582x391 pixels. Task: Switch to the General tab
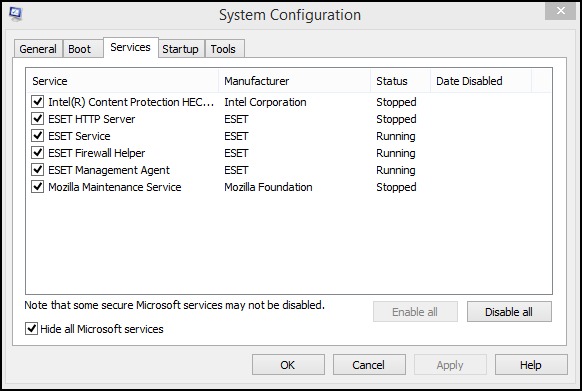(38, 49)
